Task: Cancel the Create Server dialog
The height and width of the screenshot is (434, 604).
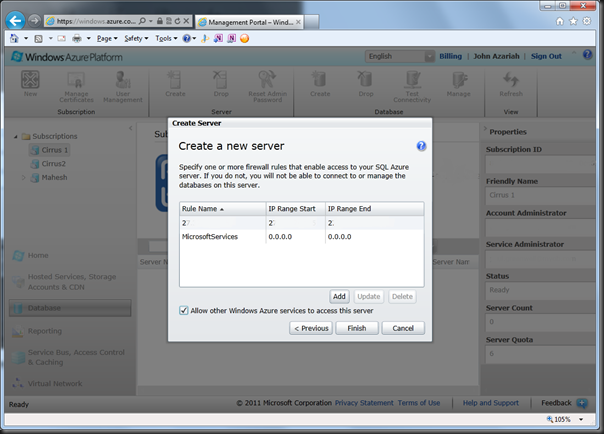Action: 403,328
